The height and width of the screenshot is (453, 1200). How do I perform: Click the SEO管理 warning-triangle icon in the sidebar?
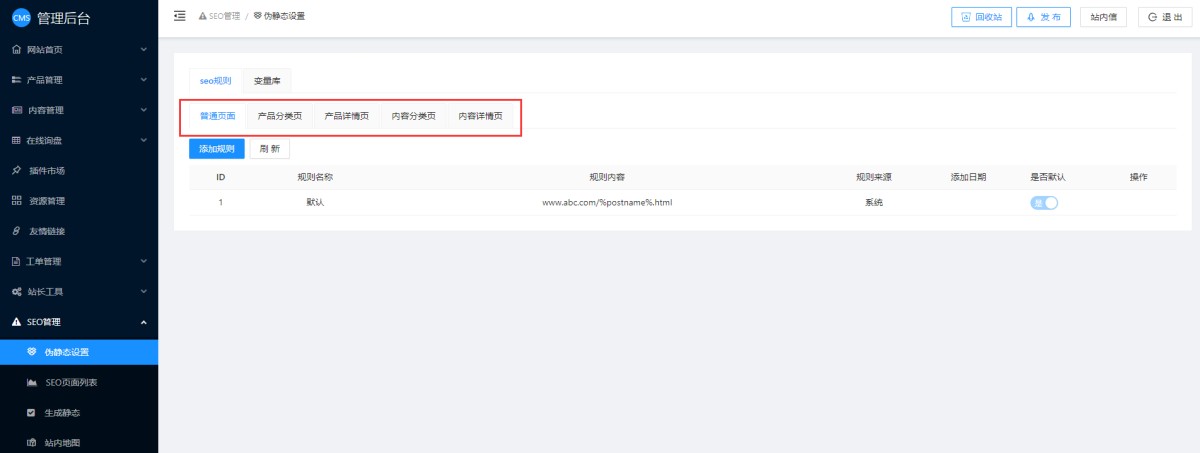16,322
